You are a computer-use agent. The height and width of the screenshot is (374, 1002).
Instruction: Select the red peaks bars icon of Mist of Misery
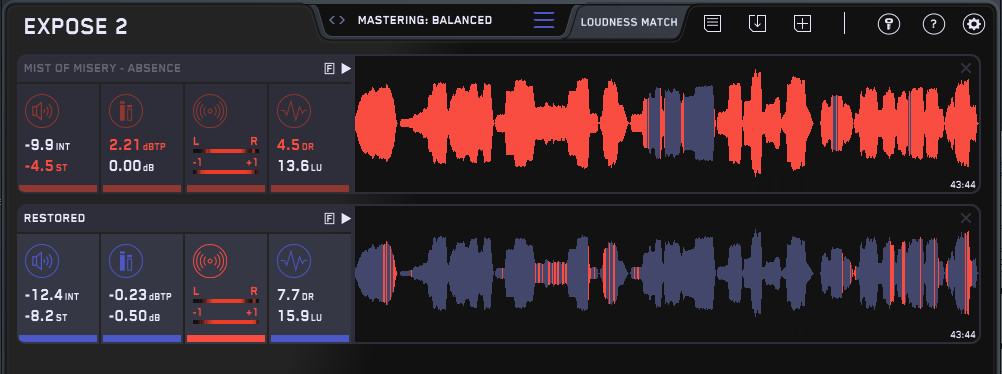tap(126, 111)
